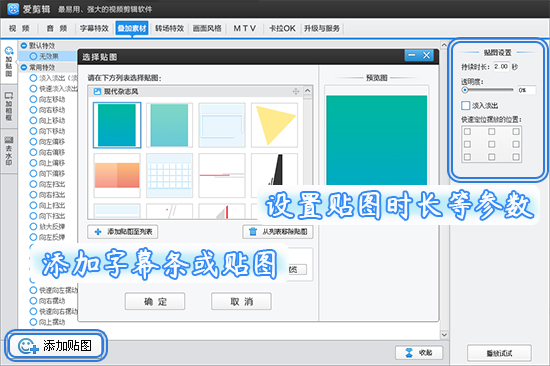The width and height of the screenshot is (550, 366).
Task: Check the top-left quick position box
Action: (x=467, y=132)
